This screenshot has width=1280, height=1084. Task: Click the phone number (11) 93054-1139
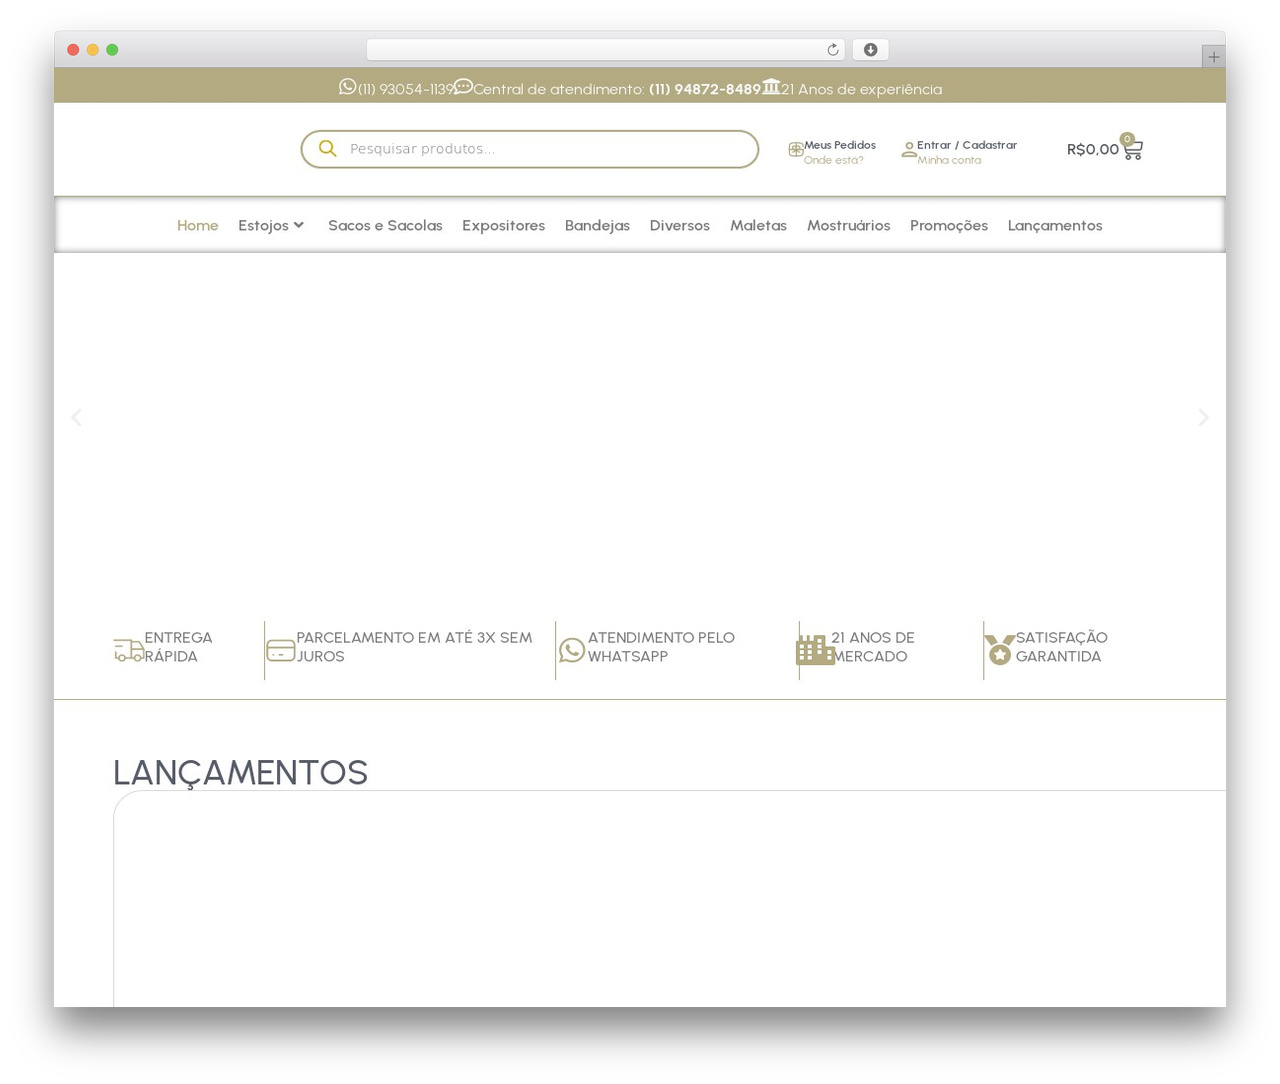coord(406,89)
